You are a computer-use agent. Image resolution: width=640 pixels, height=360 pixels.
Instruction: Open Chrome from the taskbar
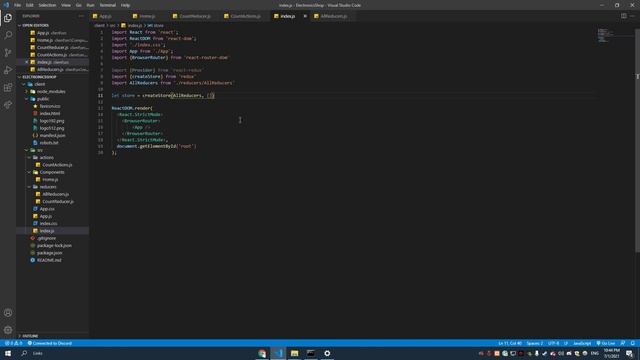pyautogui.click(x=262, y=353)
